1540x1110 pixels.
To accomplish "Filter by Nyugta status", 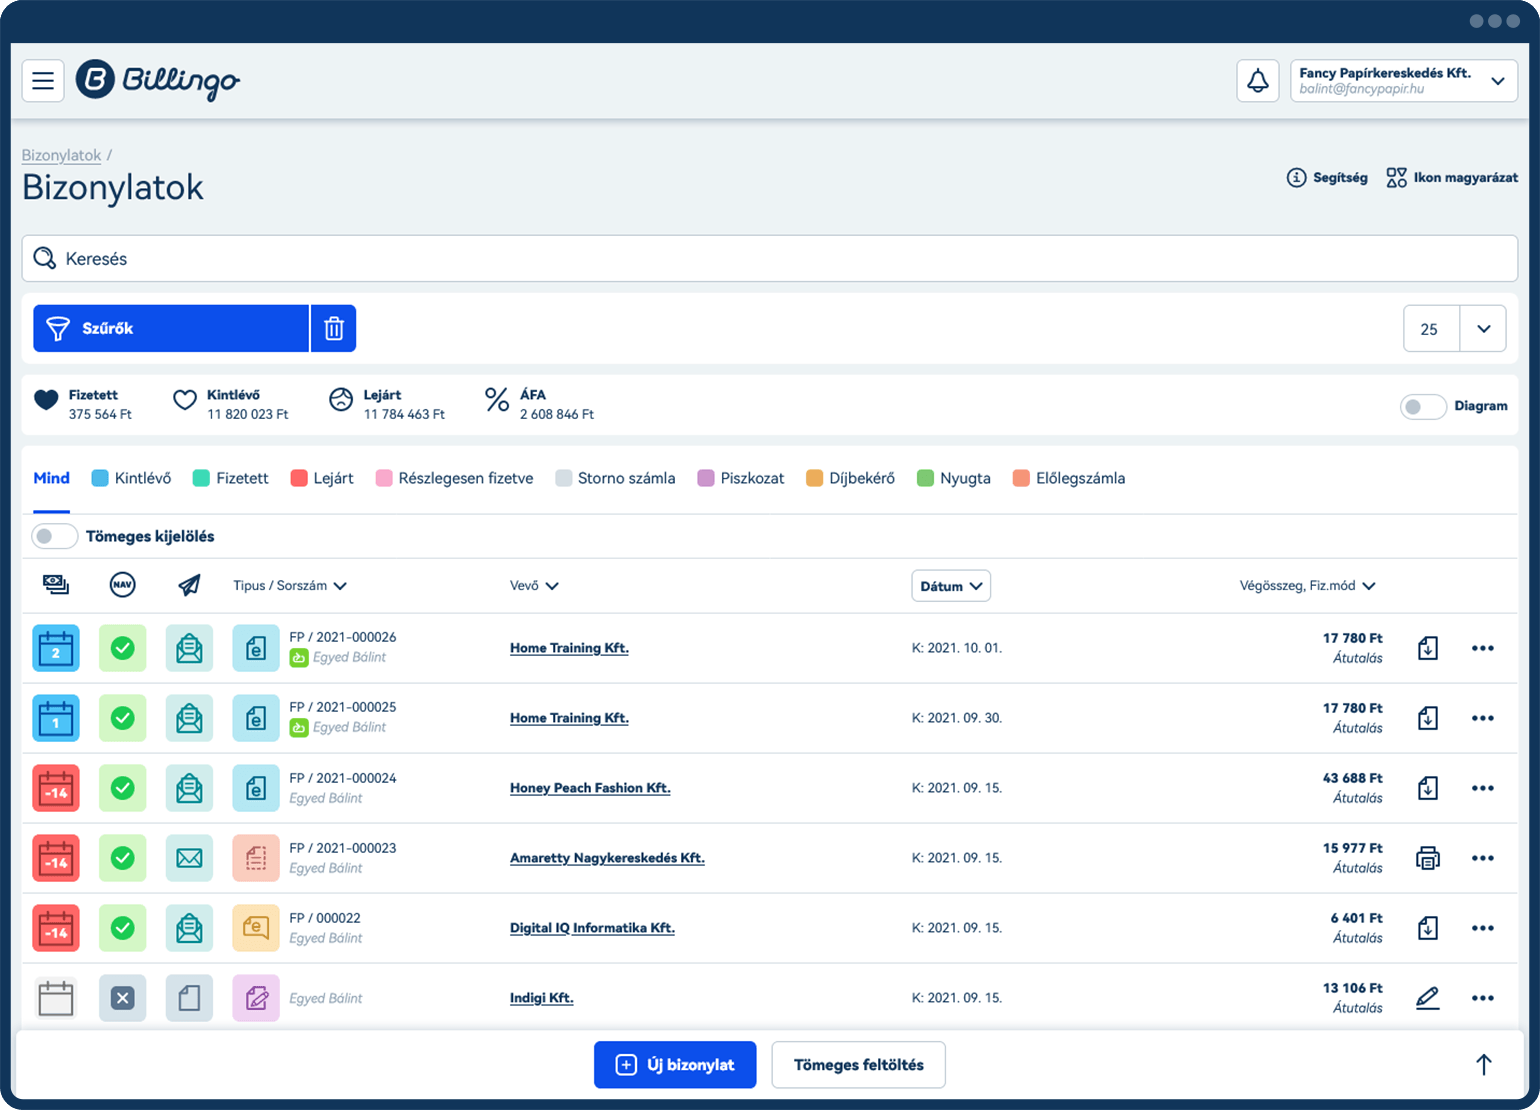I will [x=954, y=478].
